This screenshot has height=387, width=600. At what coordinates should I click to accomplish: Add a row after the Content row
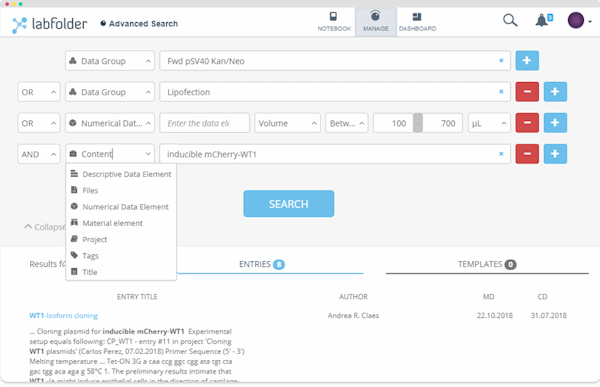tap(555, 153)
